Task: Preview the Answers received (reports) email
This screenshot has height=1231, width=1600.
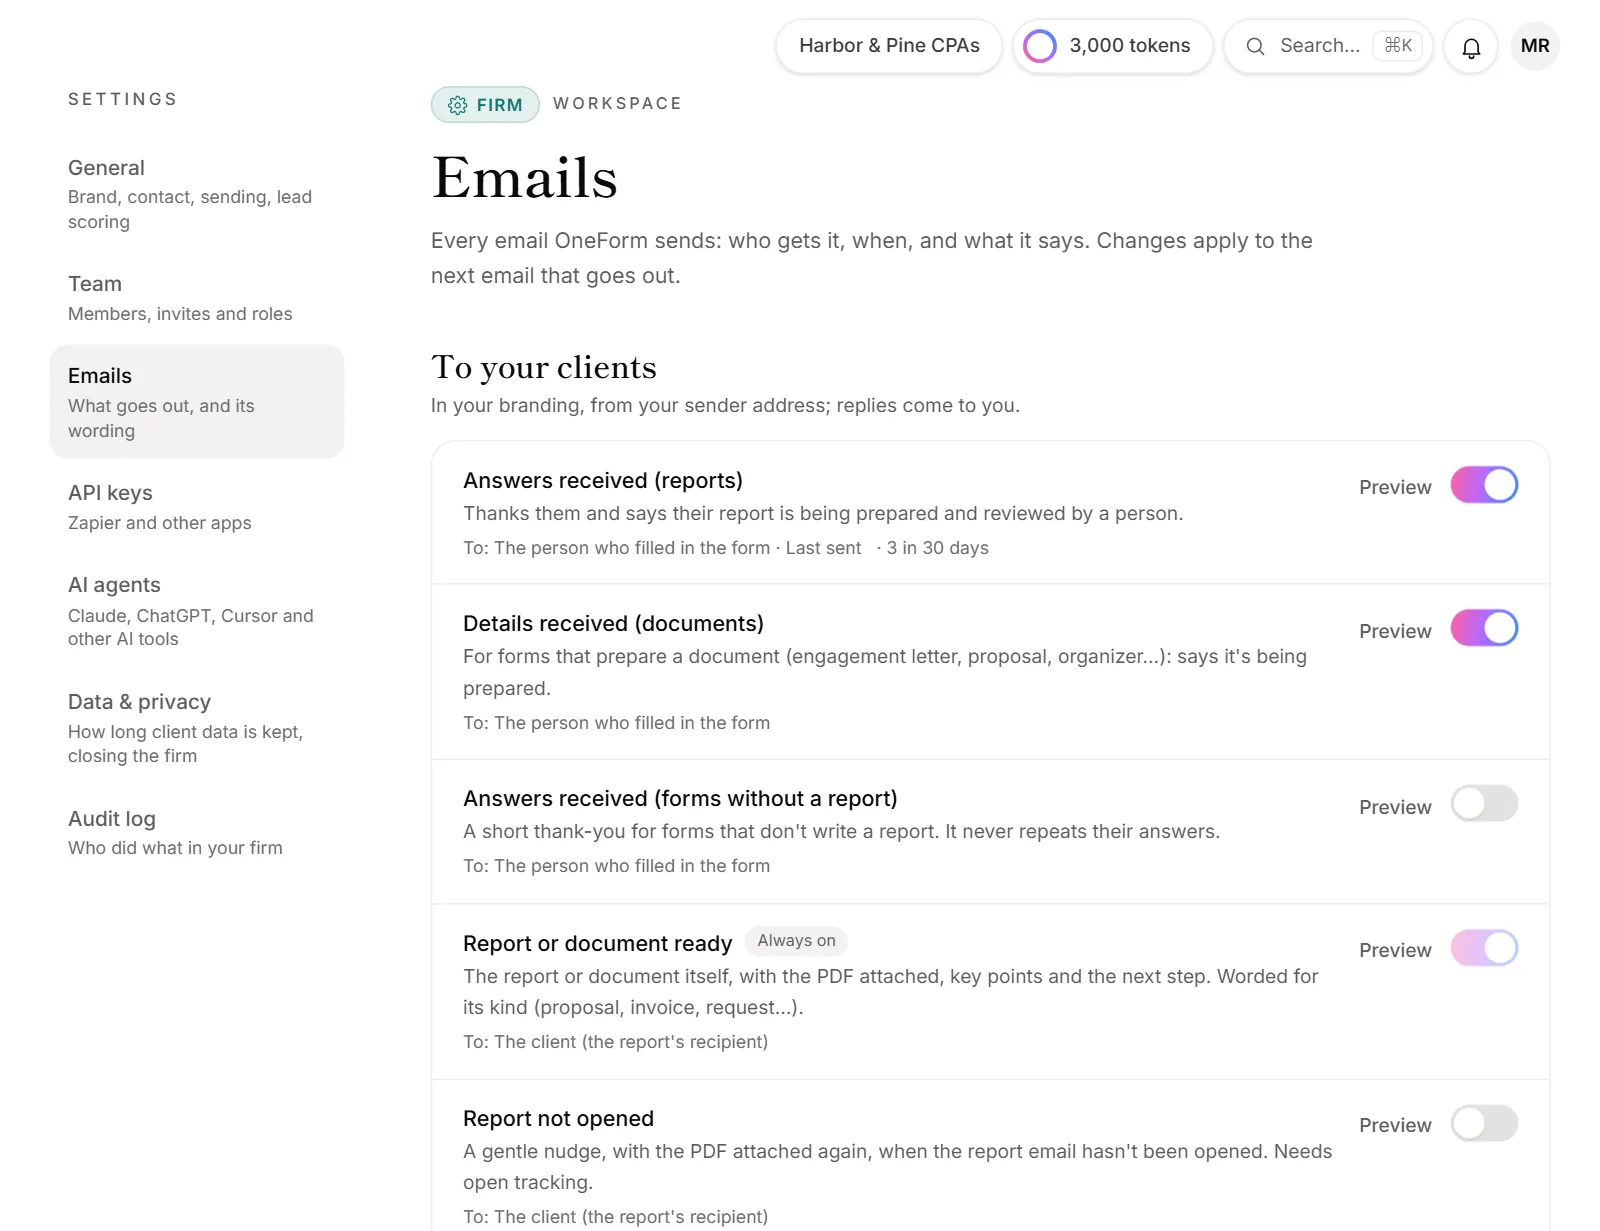Action: 1395,487
